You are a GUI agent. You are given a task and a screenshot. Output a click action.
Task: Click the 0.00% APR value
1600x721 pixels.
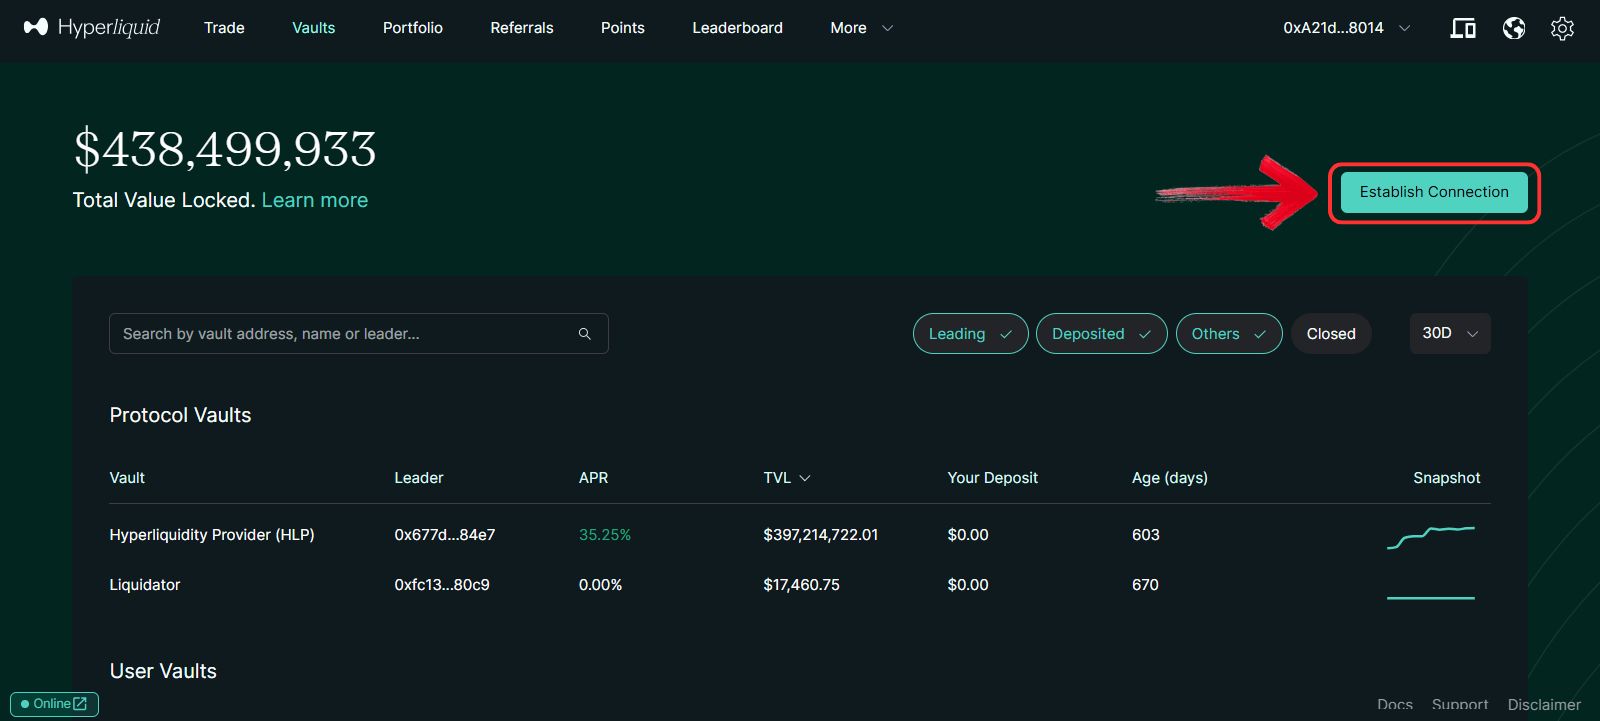[601, 585]
